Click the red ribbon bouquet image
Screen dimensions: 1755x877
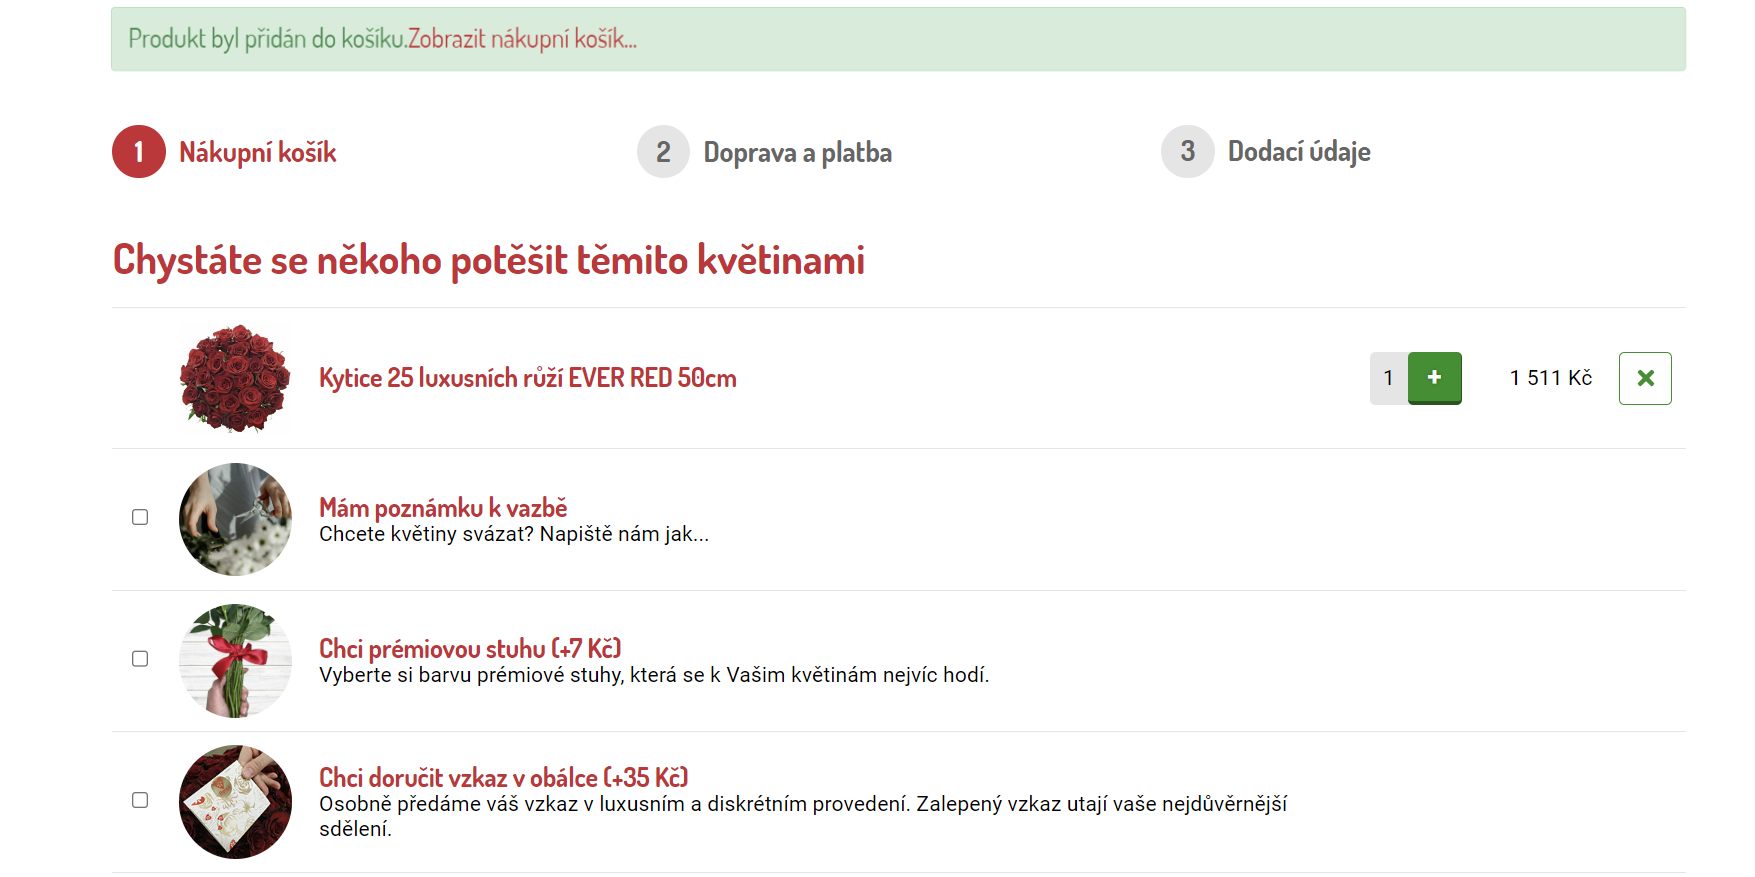pos(235,660)
